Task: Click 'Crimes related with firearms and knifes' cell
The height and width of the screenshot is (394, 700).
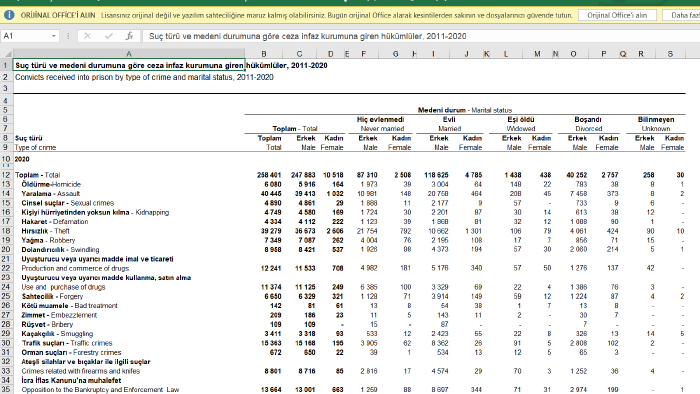Action: coord(80,371)
